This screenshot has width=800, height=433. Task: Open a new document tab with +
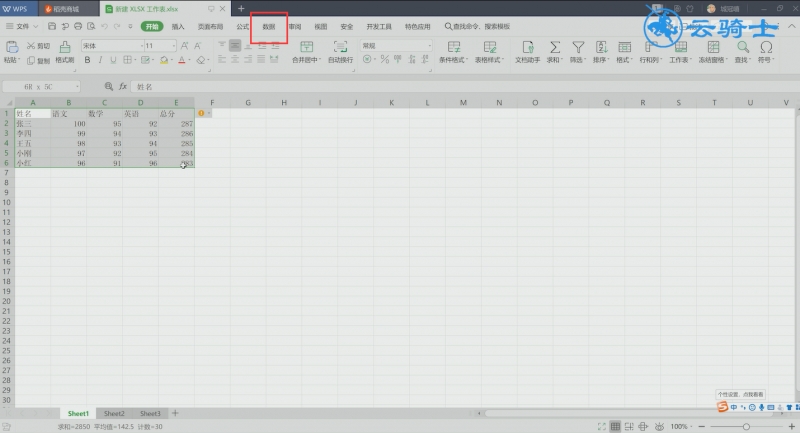point(241,9)
